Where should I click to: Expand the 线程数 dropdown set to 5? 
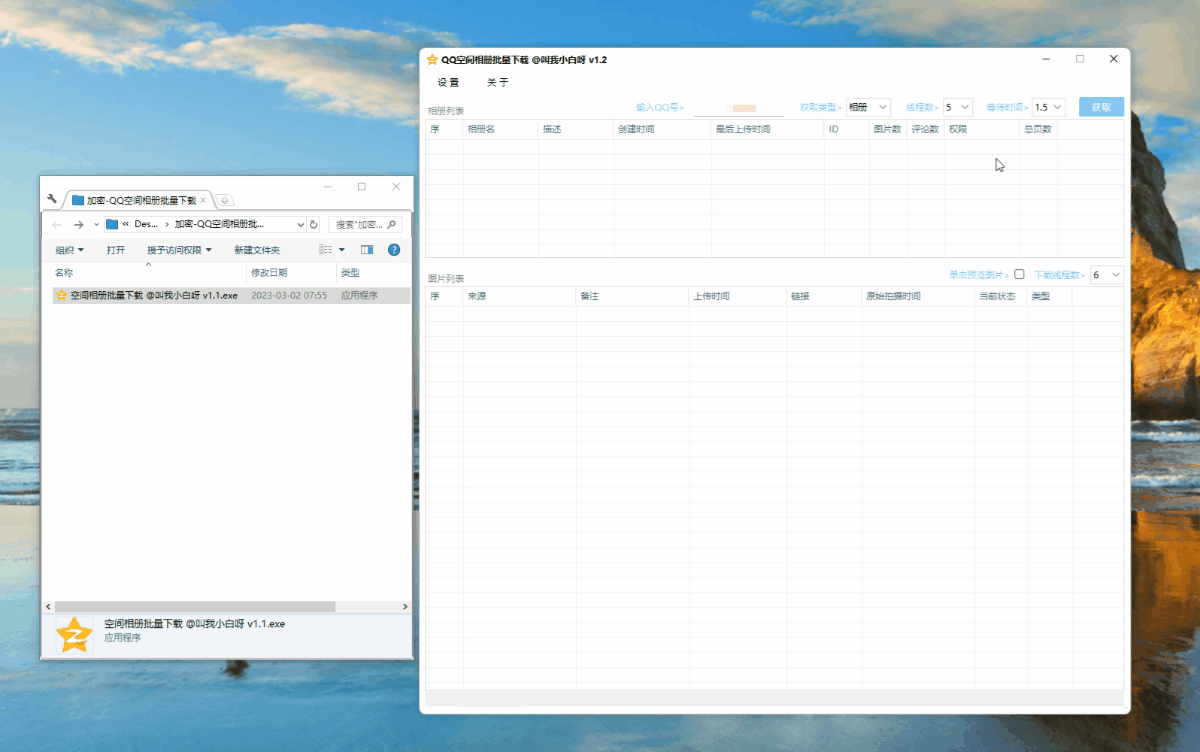pyautogui.click(x=957, y=107)
